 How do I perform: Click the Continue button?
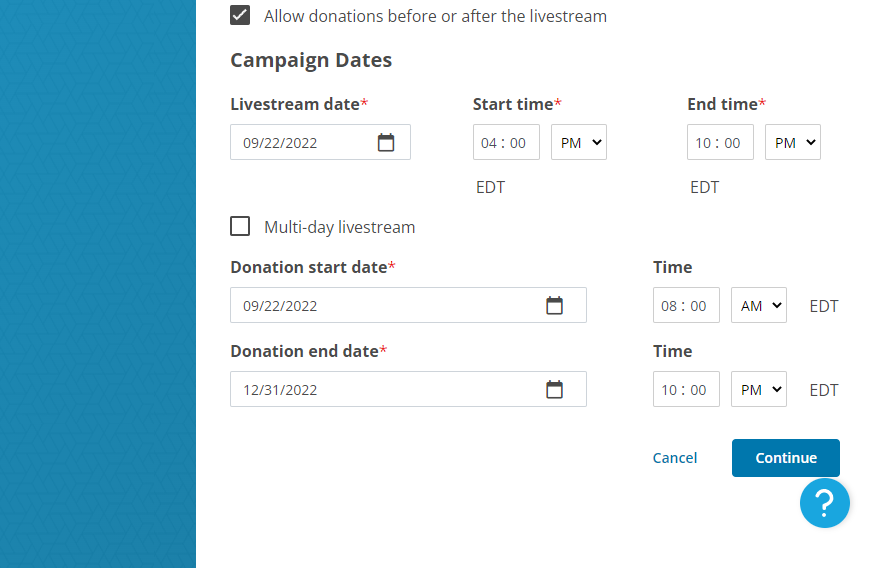click(786, 458)
